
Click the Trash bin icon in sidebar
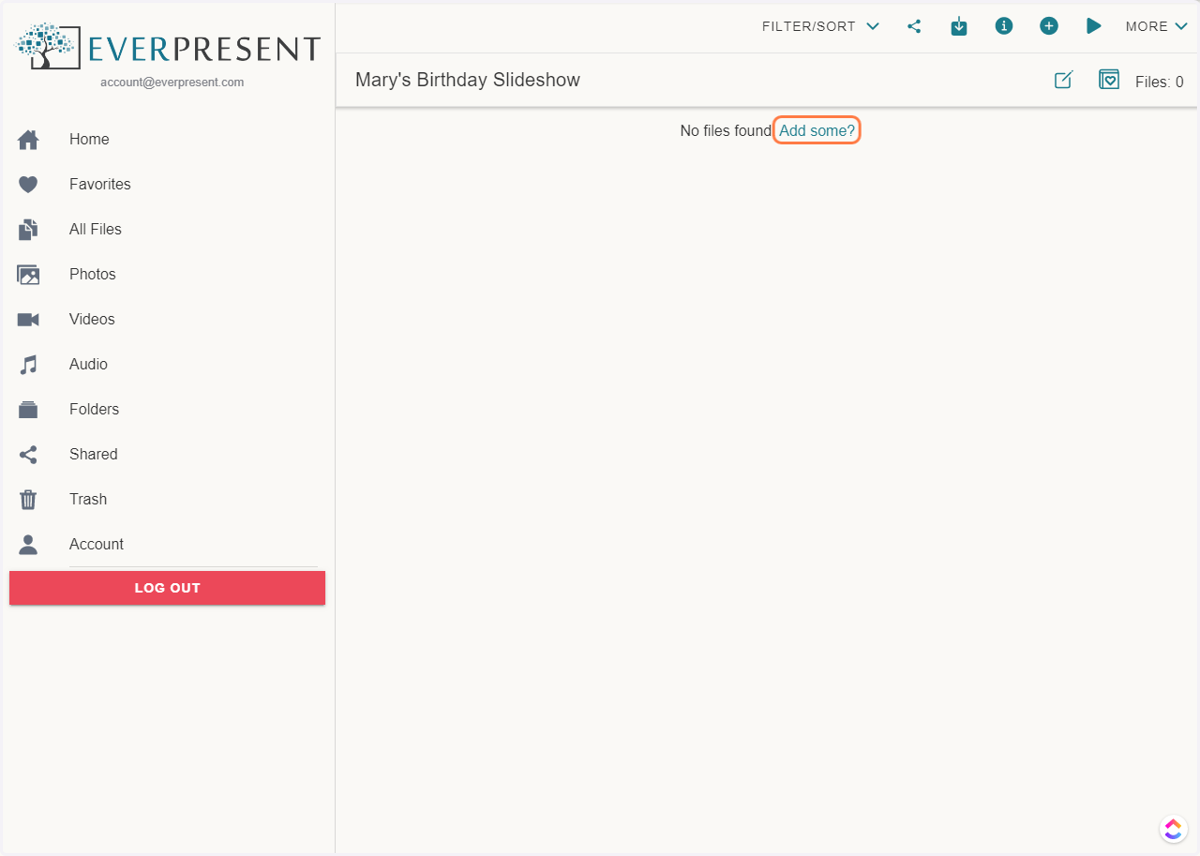[28, 499]
